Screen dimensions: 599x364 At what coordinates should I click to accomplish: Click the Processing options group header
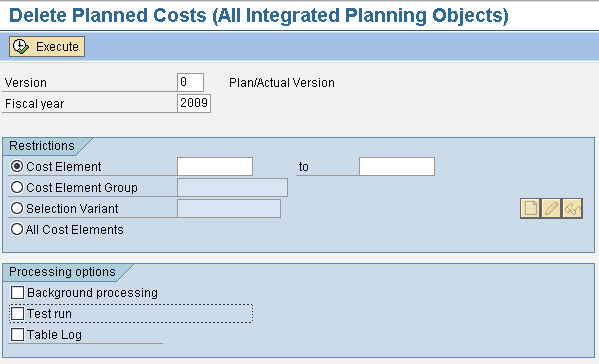pos(62,272)
